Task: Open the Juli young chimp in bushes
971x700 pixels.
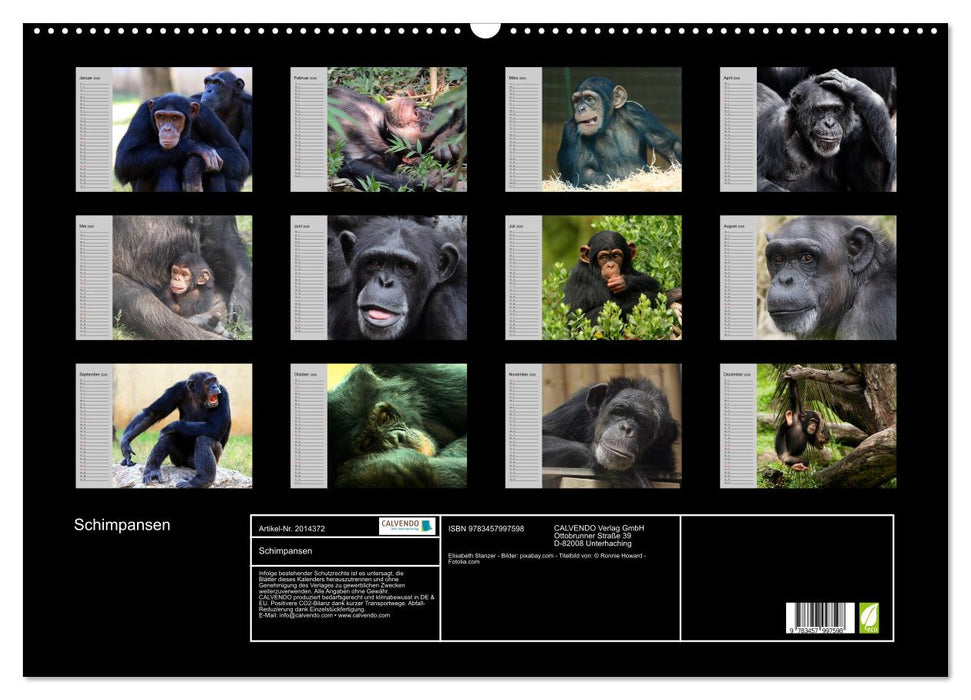Action: 611,278
